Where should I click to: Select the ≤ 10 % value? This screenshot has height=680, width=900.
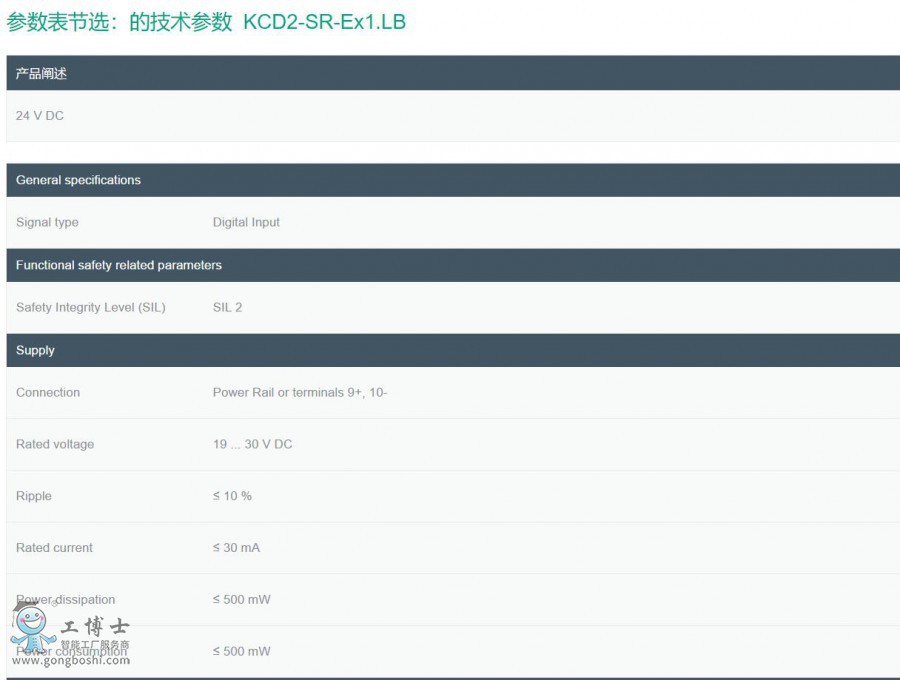point(232,496)
